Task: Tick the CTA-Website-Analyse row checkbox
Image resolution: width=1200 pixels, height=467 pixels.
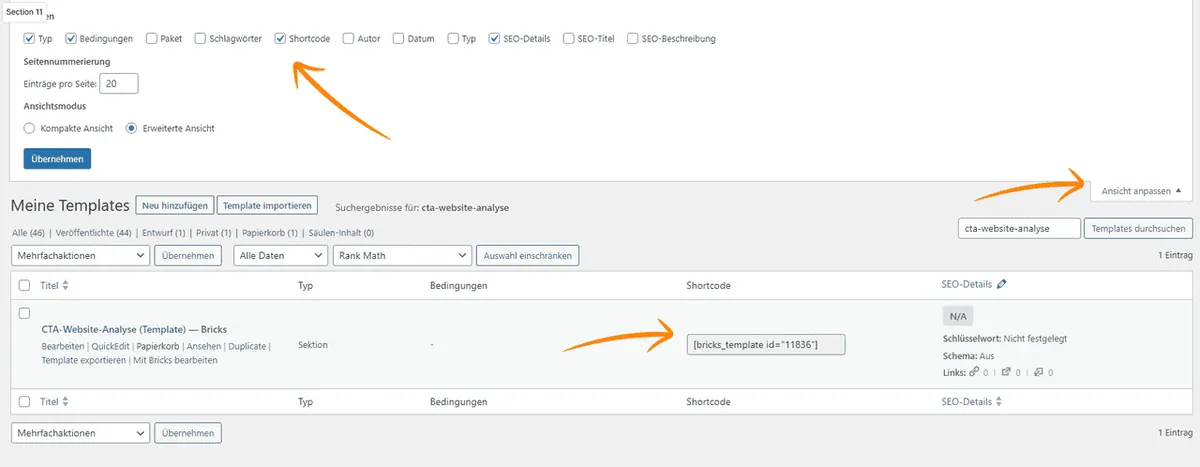Action: 25,313
